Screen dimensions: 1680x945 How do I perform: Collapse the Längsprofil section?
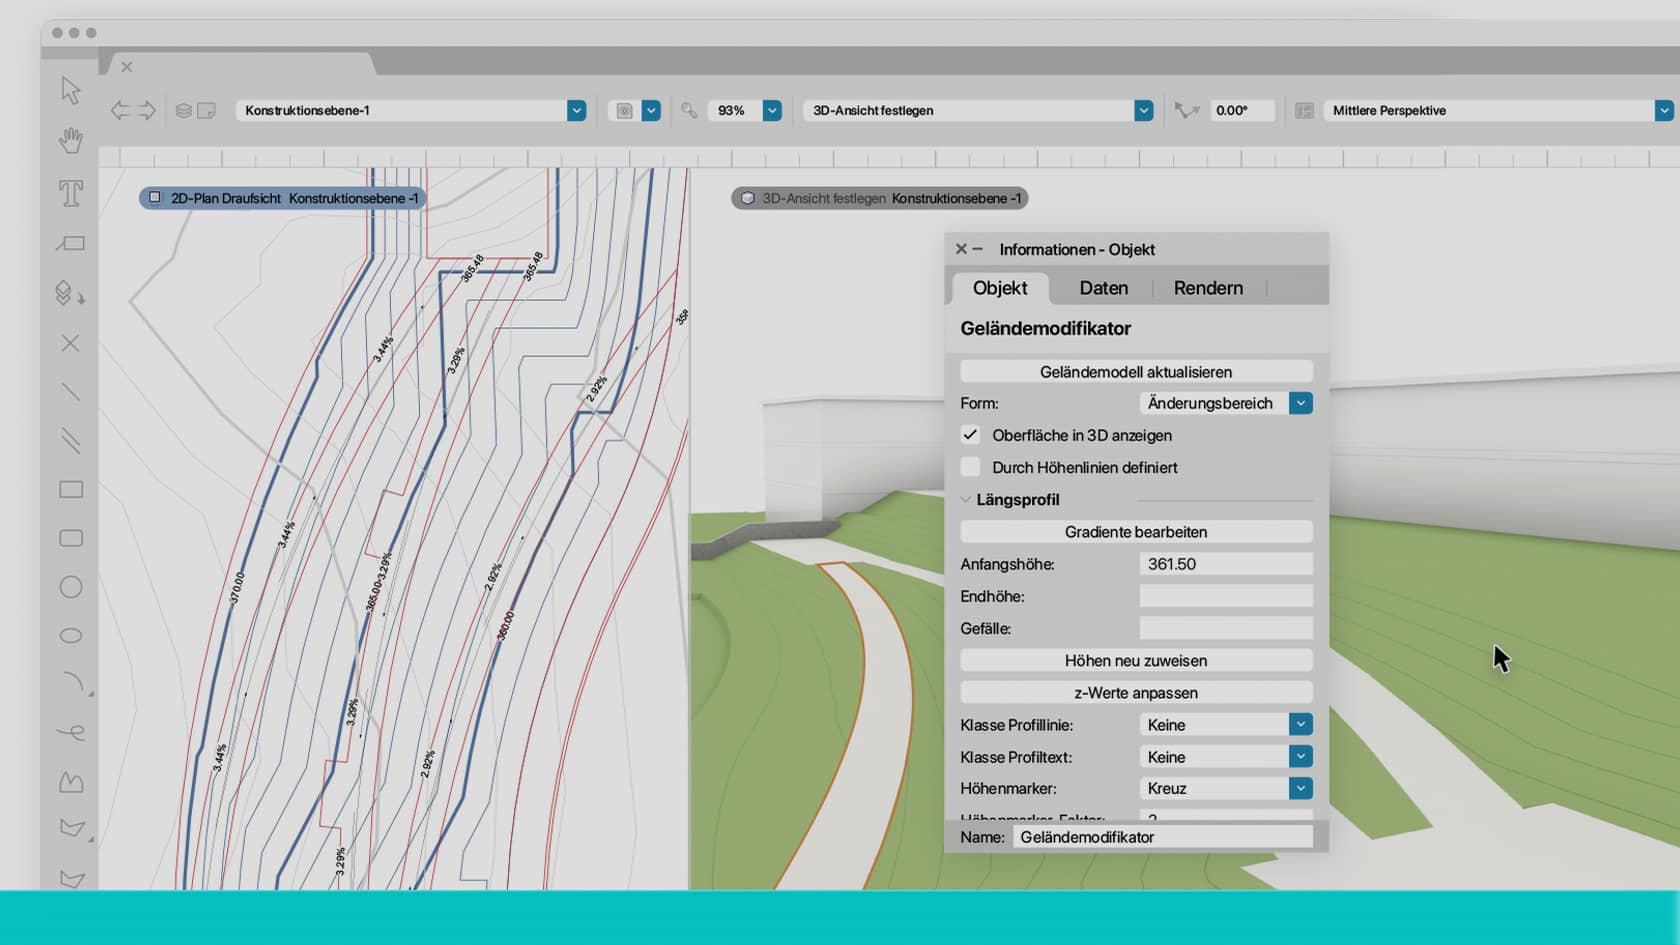coord(966,499)
